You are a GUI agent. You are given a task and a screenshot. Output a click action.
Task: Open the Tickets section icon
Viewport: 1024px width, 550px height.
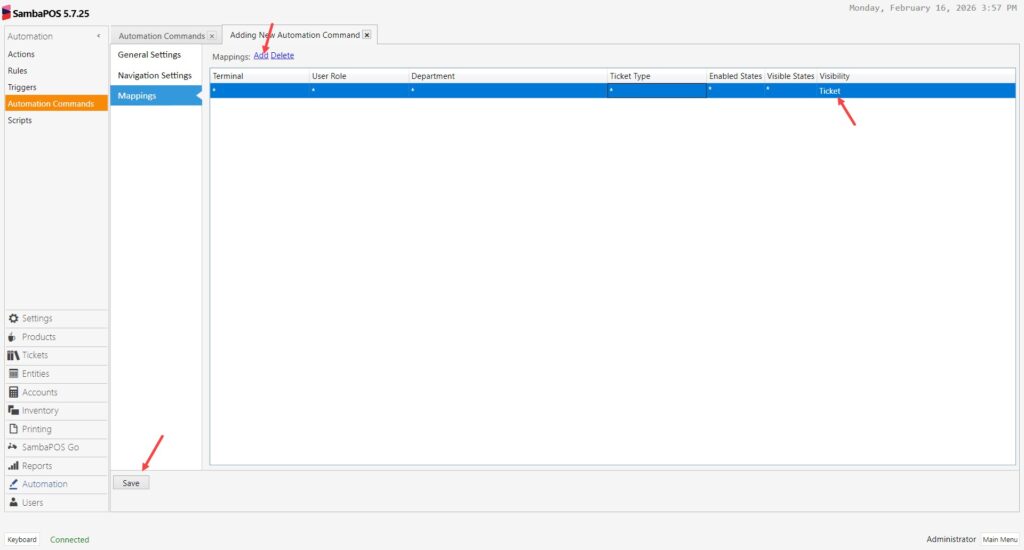coord(14,355)
